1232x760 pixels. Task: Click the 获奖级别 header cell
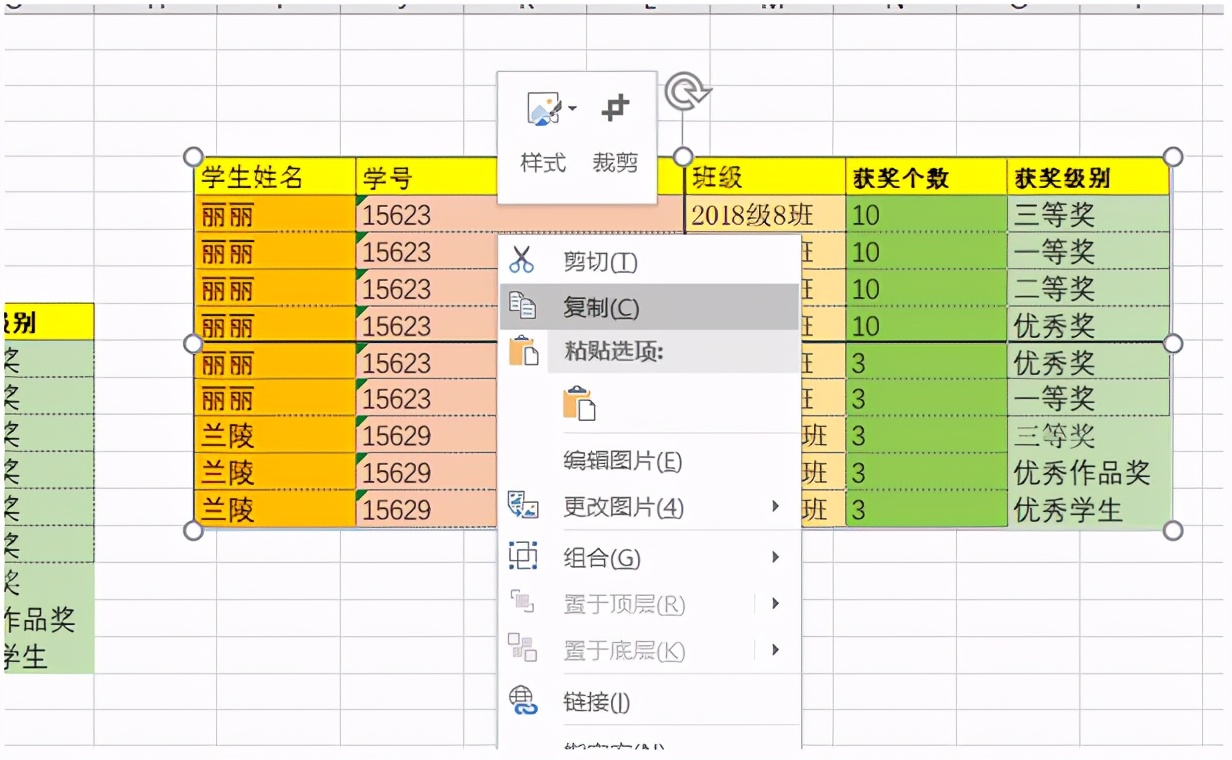click(1088, 177)
